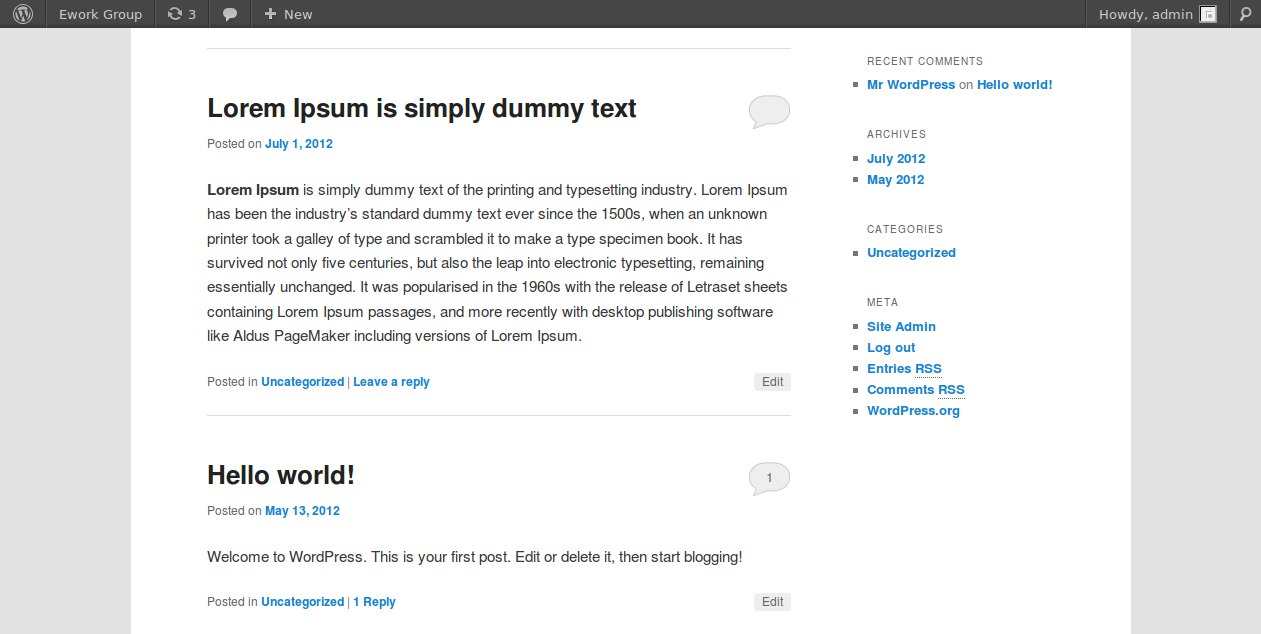Open the Entries RSS feed
Image resolution: width=1261 pixels, height=634 pixels.
tap(904, 368)
